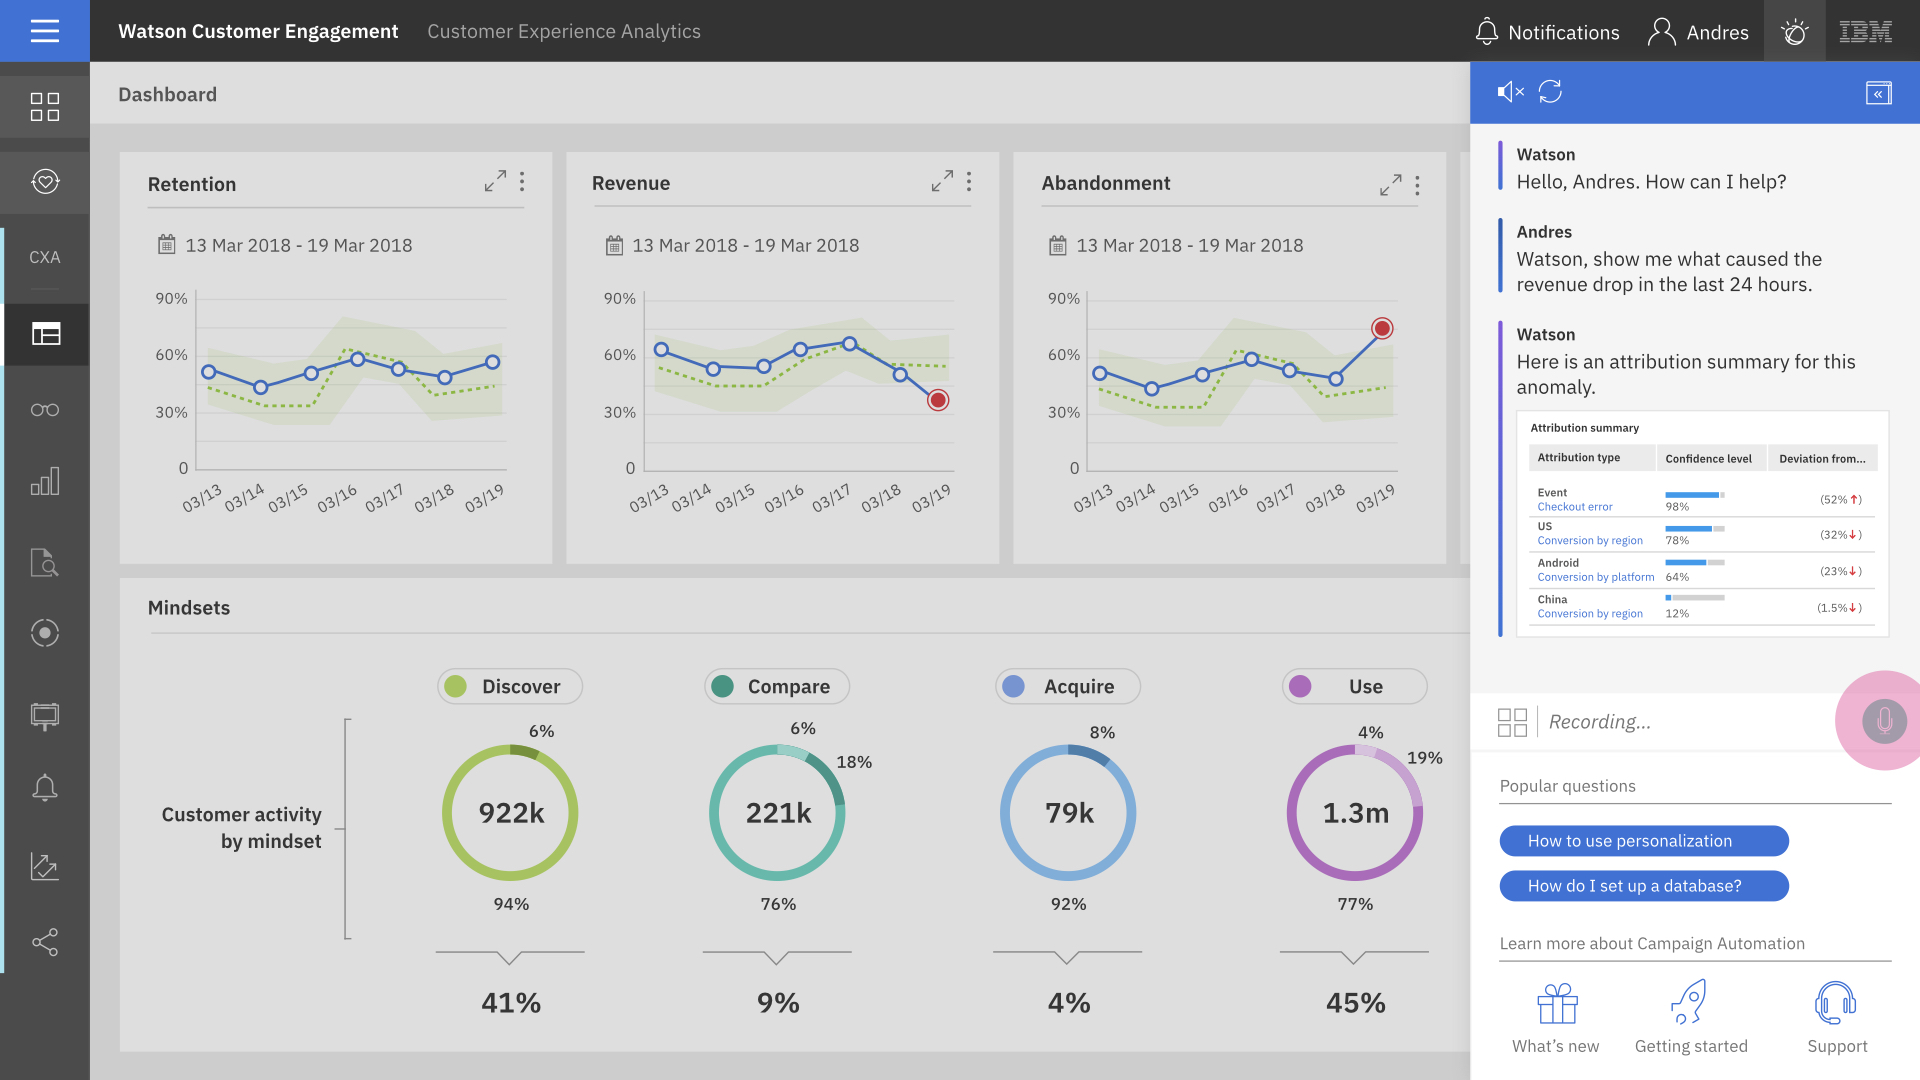The image size is (1920, 1080).
Task: Click the Acquire 79k donut chart
Action: tap(1069, 813)
